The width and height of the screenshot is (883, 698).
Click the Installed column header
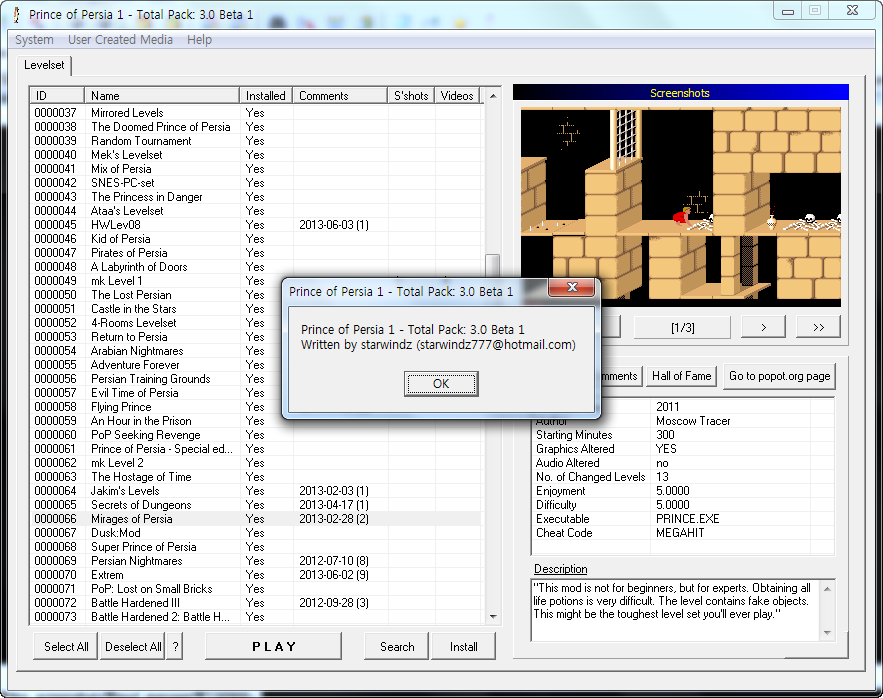(266, 95)
